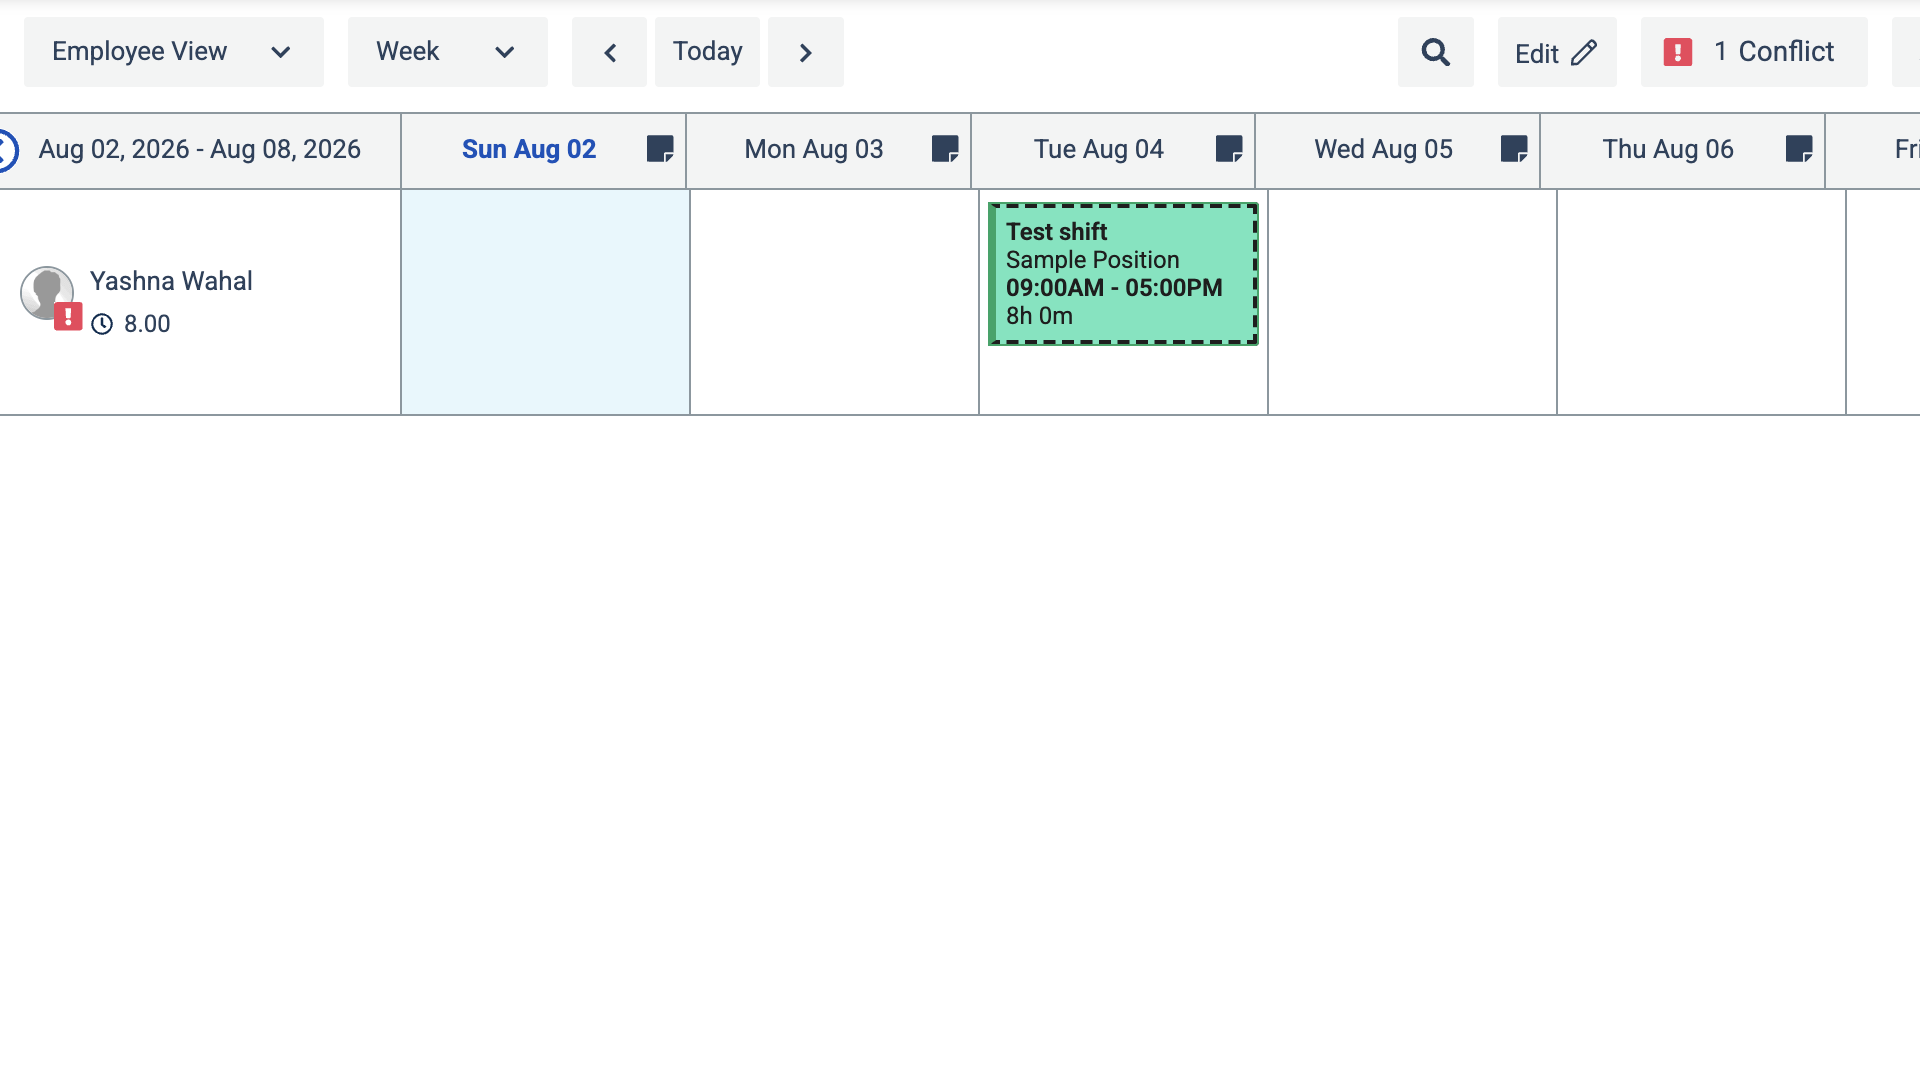Click the Aug 02, 2026 - Aug 08, 2026 date range
This screenshot has height=1080, width=1920.
(200, 149)
